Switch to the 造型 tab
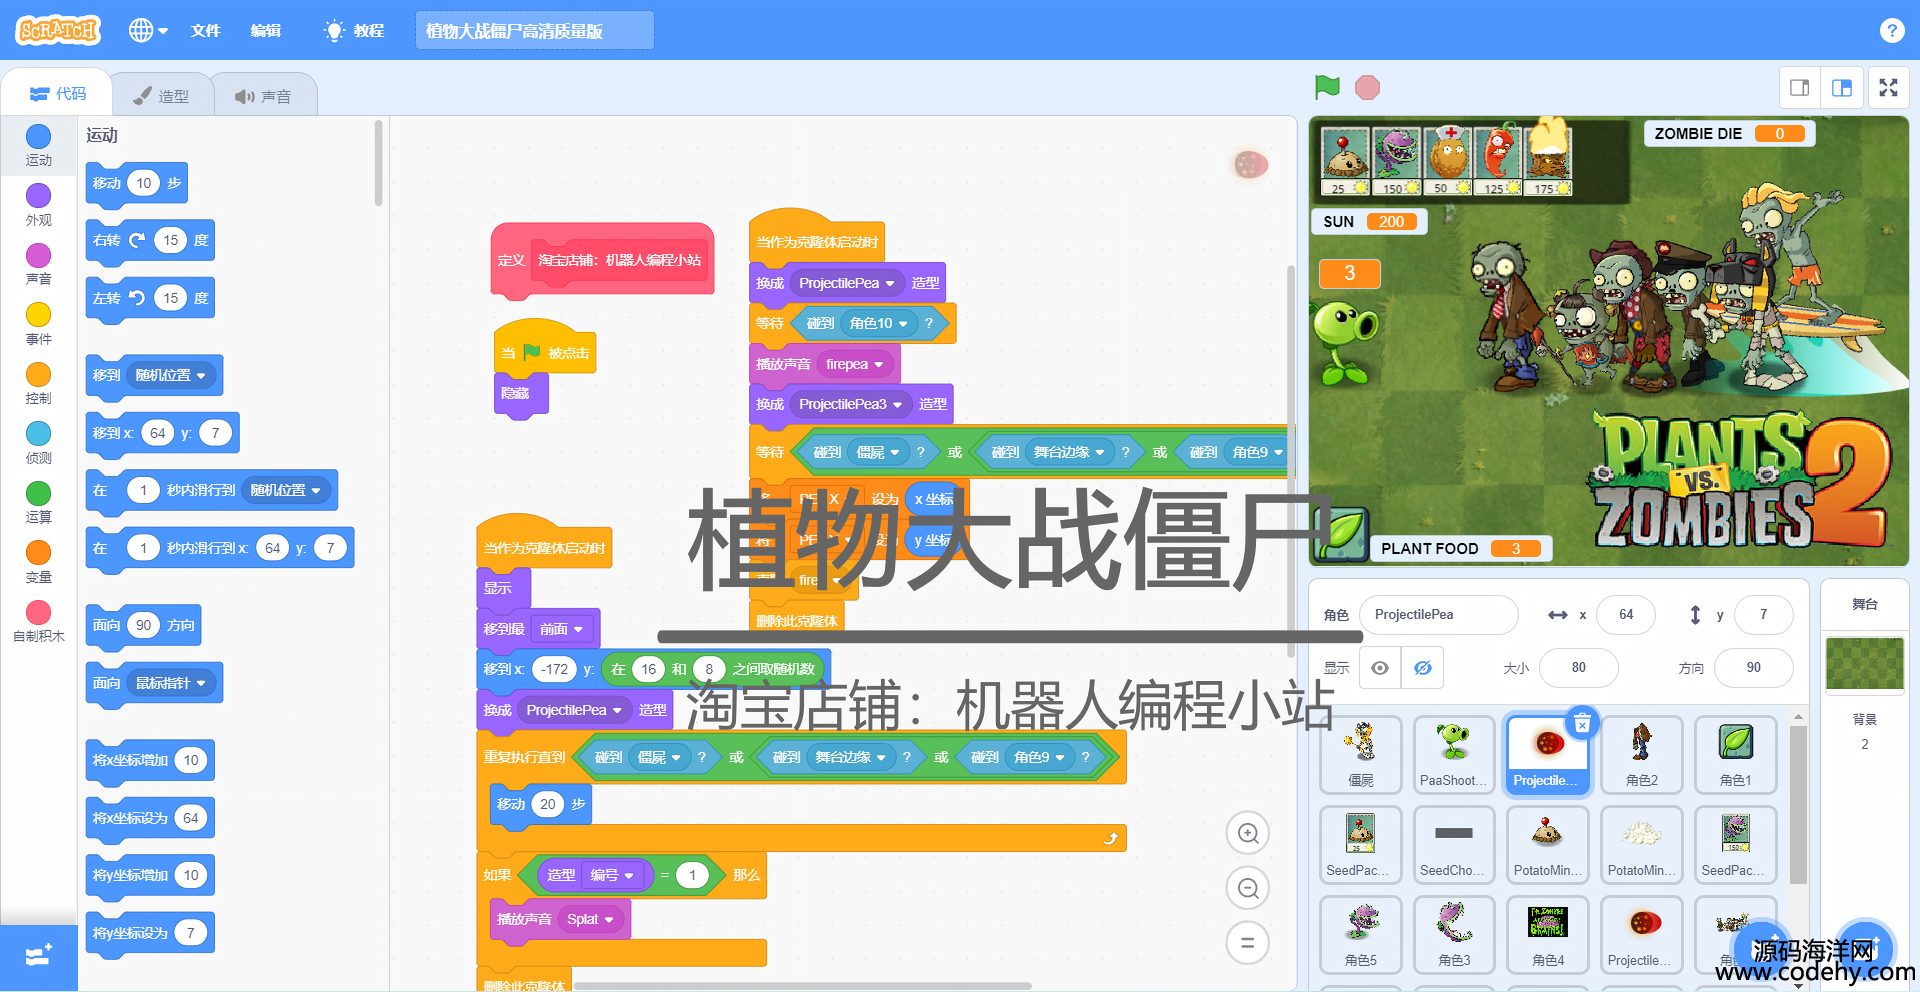Viewport: 1920px width, 992px height. [161, 96]
